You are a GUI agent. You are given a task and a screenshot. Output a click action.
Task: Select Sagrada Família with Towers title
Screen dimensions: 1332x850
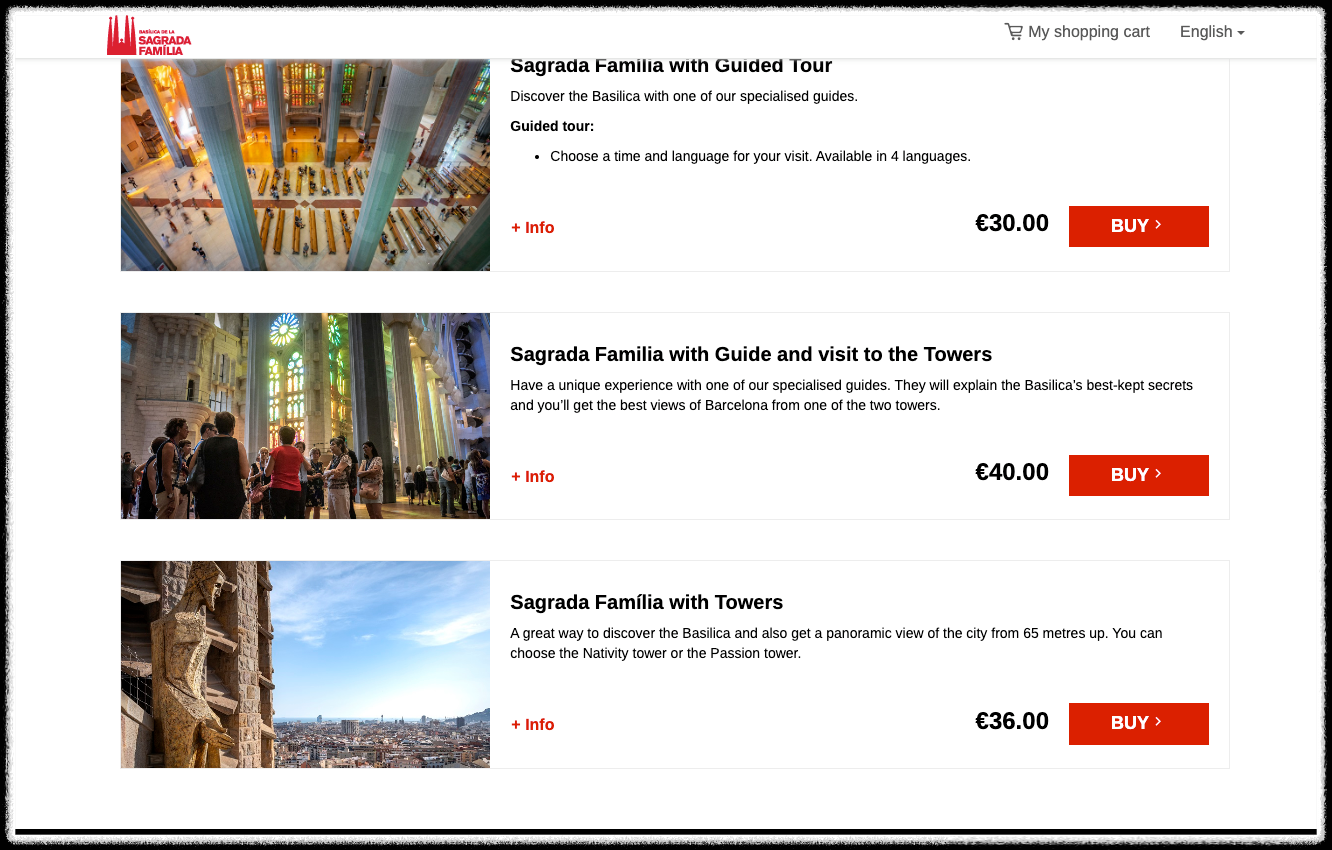646,602
